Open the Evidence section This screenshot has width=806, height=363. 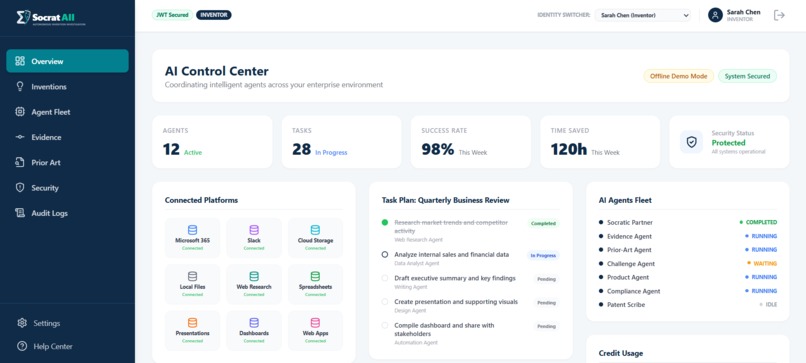[x=67, y=137]
